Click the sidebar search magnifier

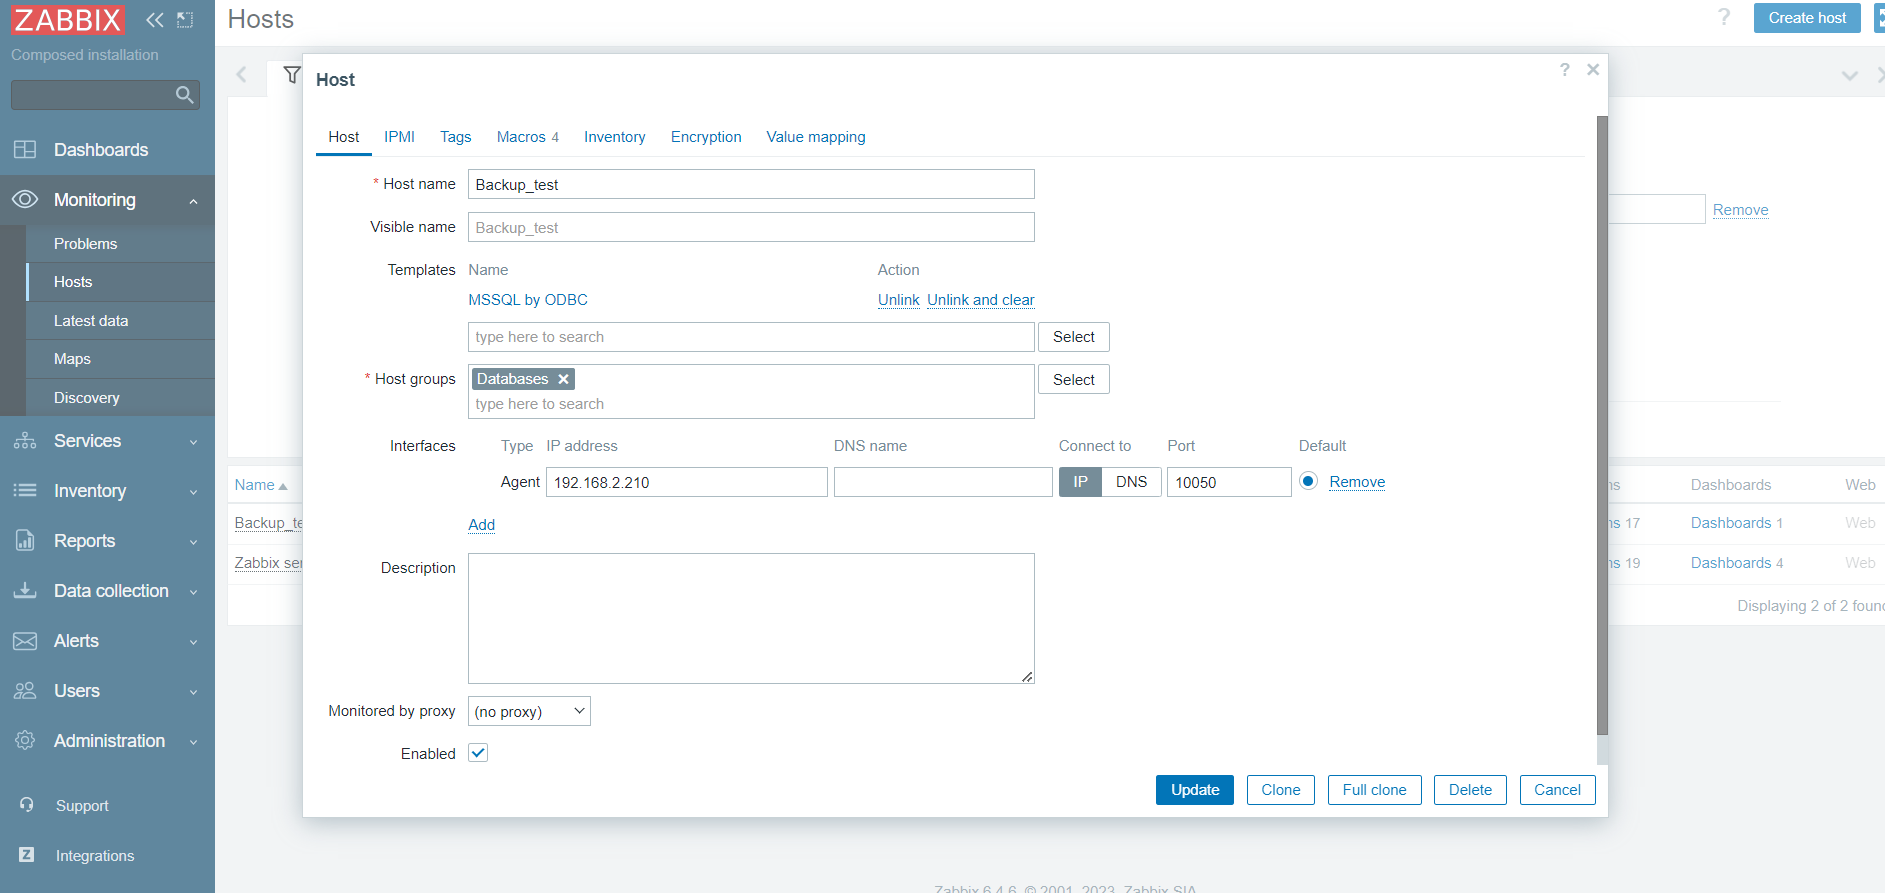(184, 95)
